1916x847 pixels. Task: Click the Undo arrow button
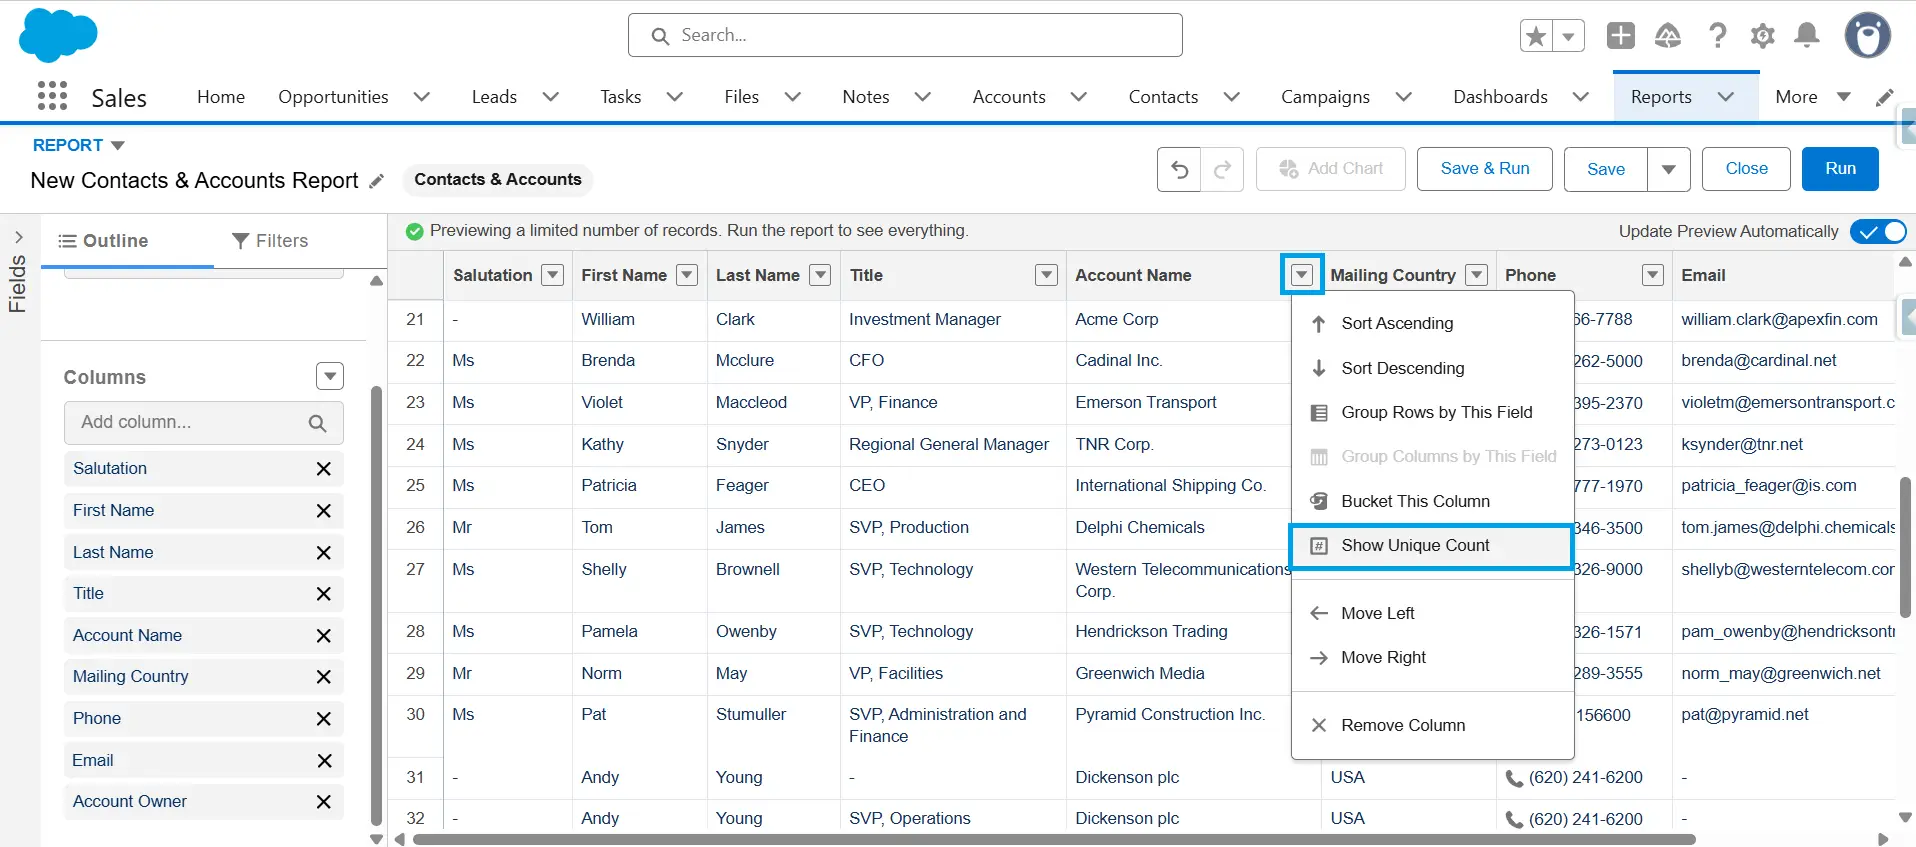tap(1179, 169)
